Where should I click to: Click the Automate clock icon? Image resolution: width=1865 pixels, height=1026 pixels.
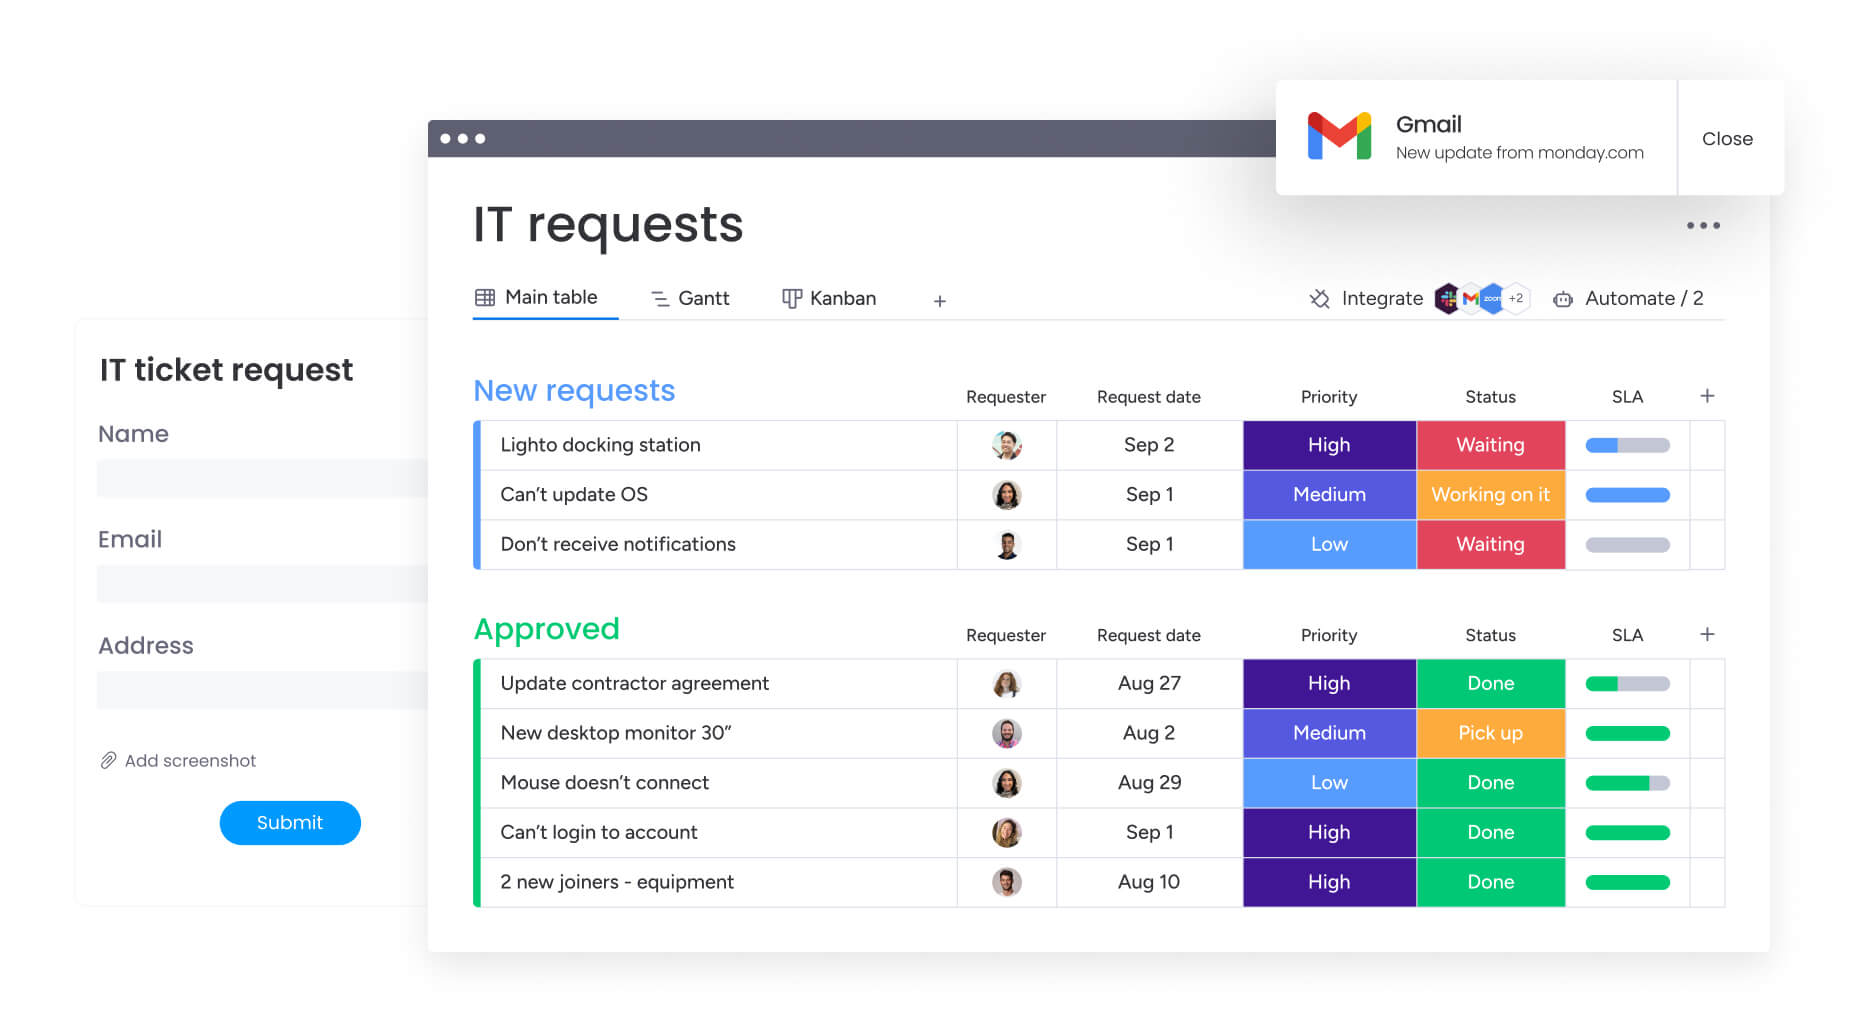tap(1562, 298)
